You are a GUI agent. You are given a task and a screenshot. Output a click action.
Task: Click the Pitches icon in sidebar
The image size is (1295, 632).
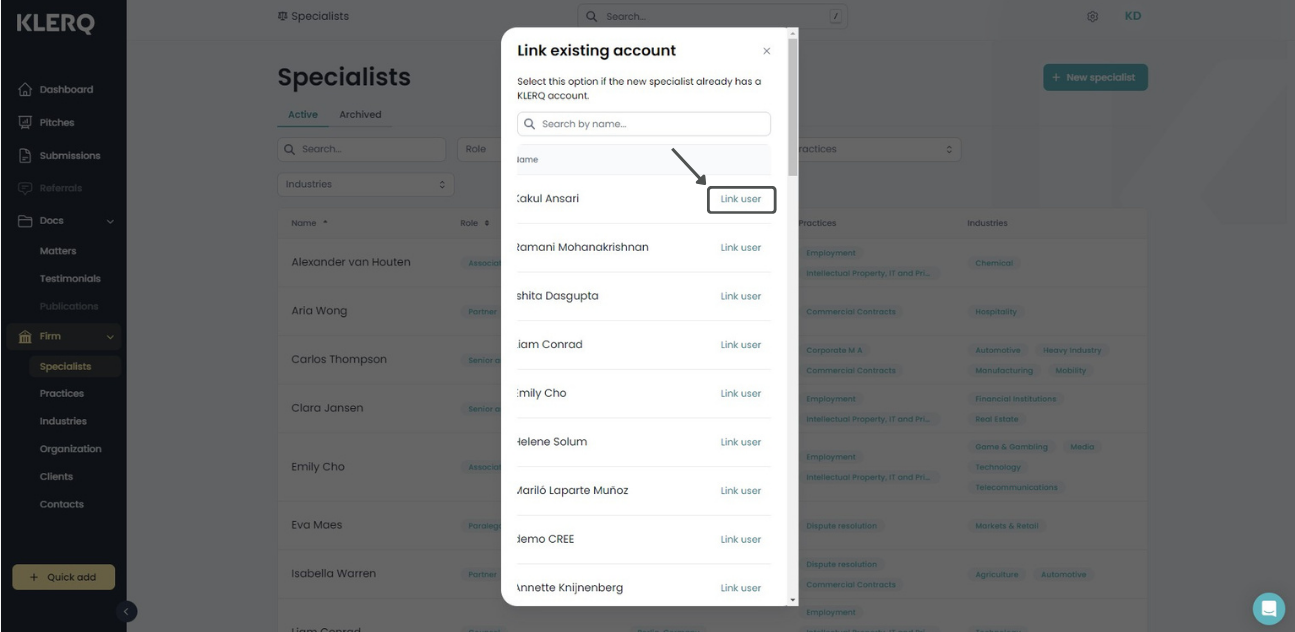coord(26,122)
